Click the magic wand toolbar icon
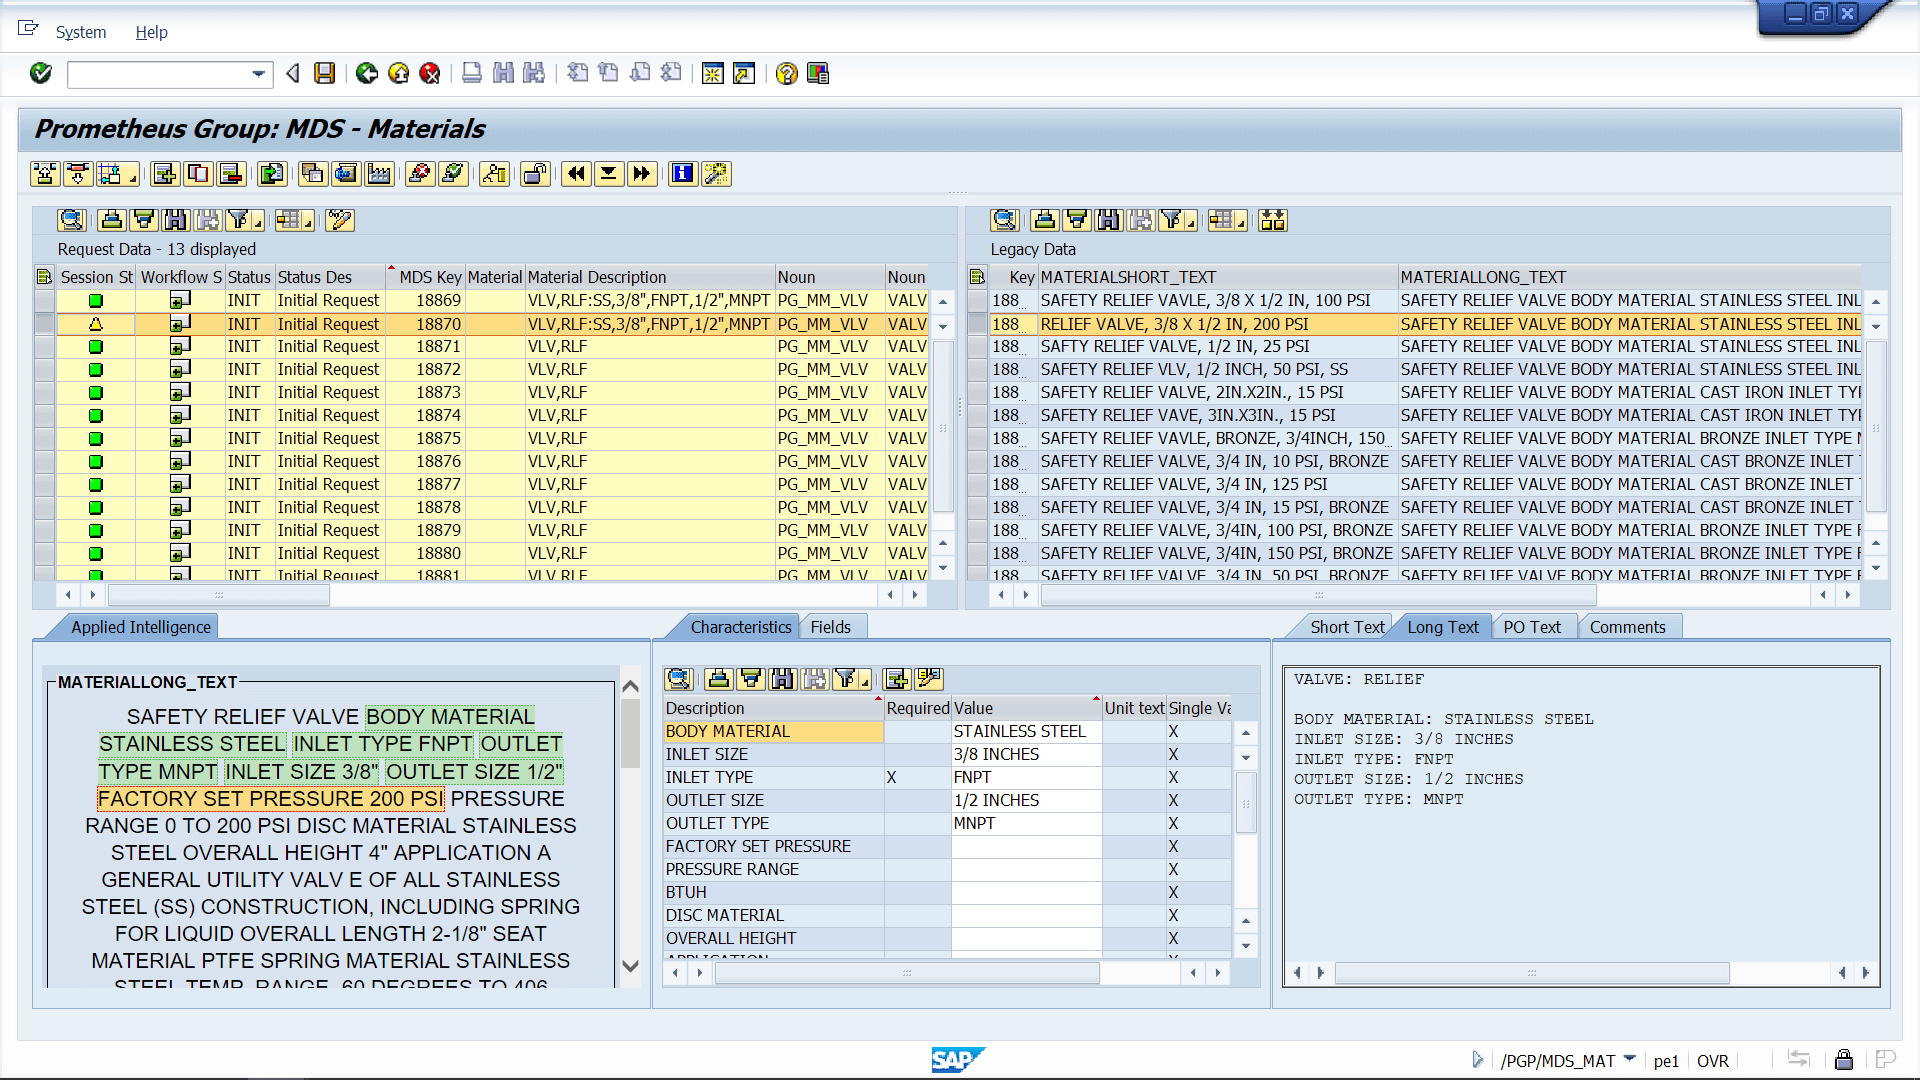1920x1080 pixels. [716, 174]
